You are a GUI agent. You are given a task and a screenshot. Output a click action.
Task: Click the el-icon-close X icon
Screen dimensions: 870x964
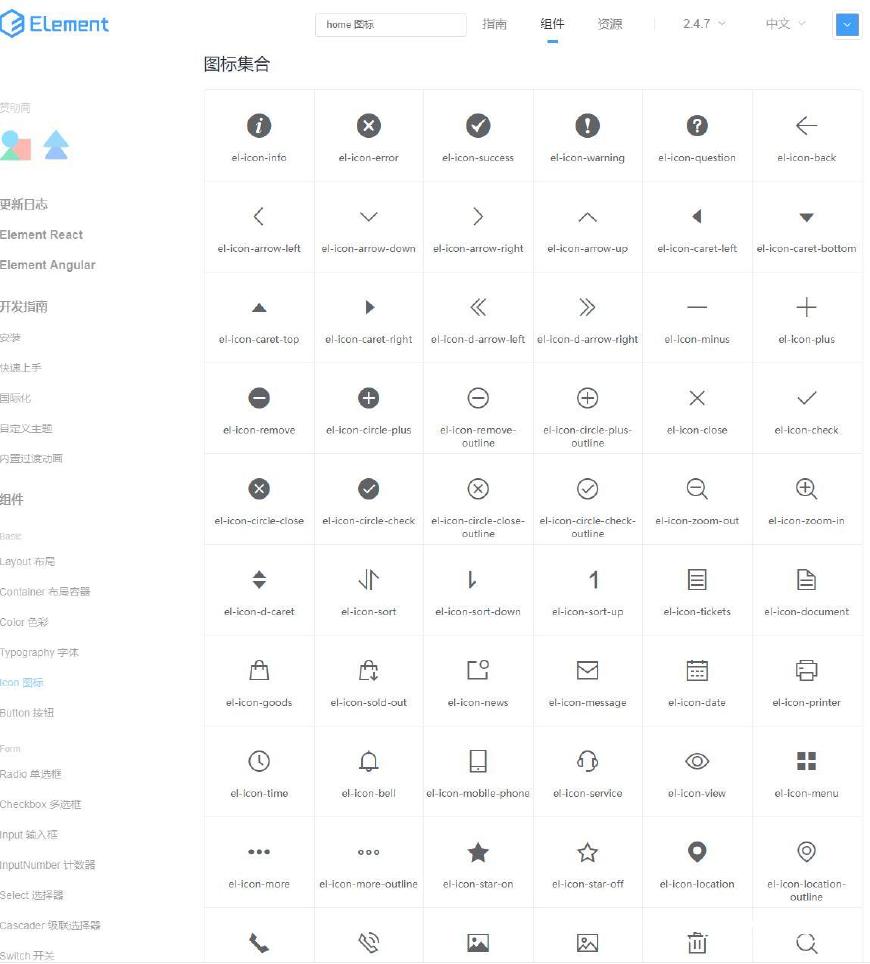tap(697, 398)
